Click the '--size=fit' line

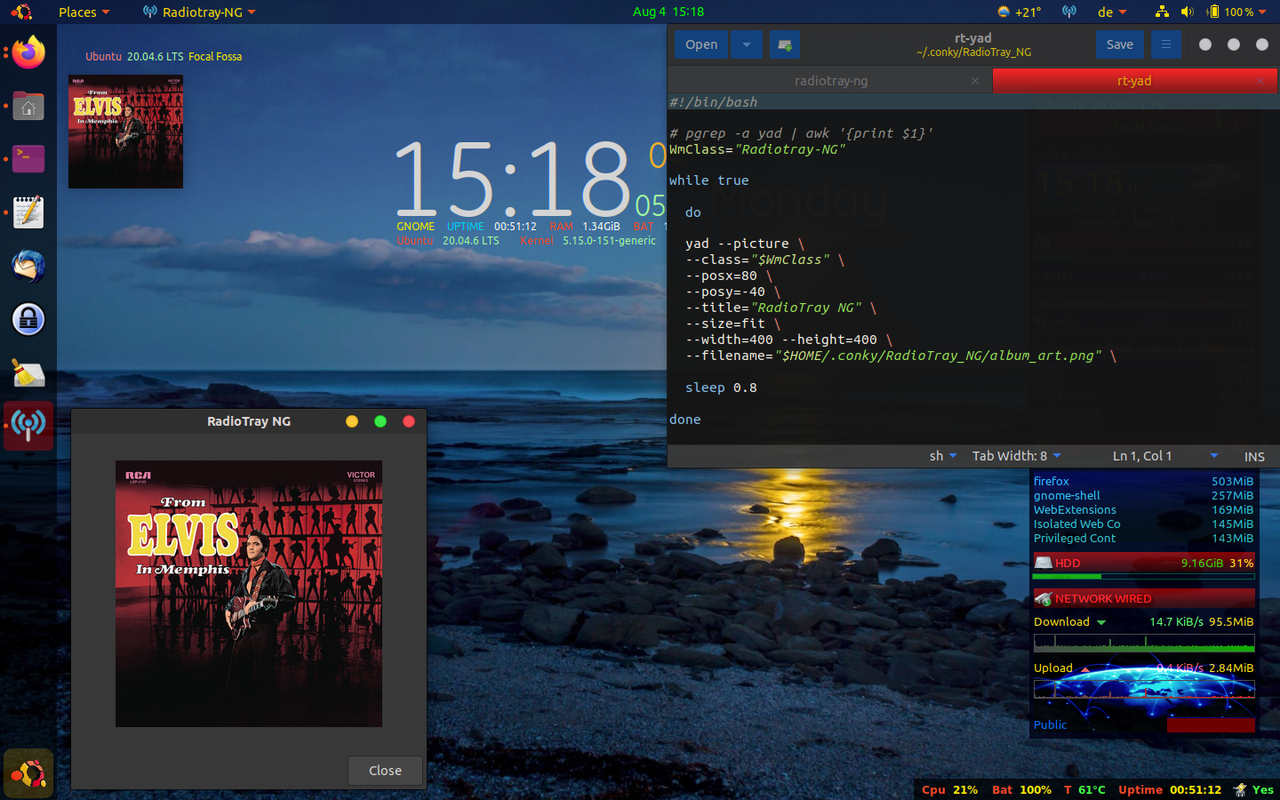tap(733, 323)
